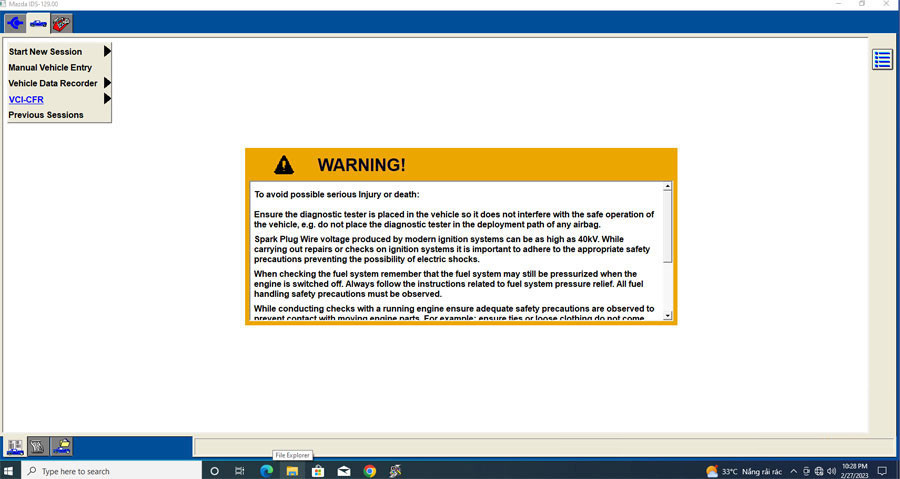Click the Windows taskbar search box
900x479 pixels.
coord(110,471)
